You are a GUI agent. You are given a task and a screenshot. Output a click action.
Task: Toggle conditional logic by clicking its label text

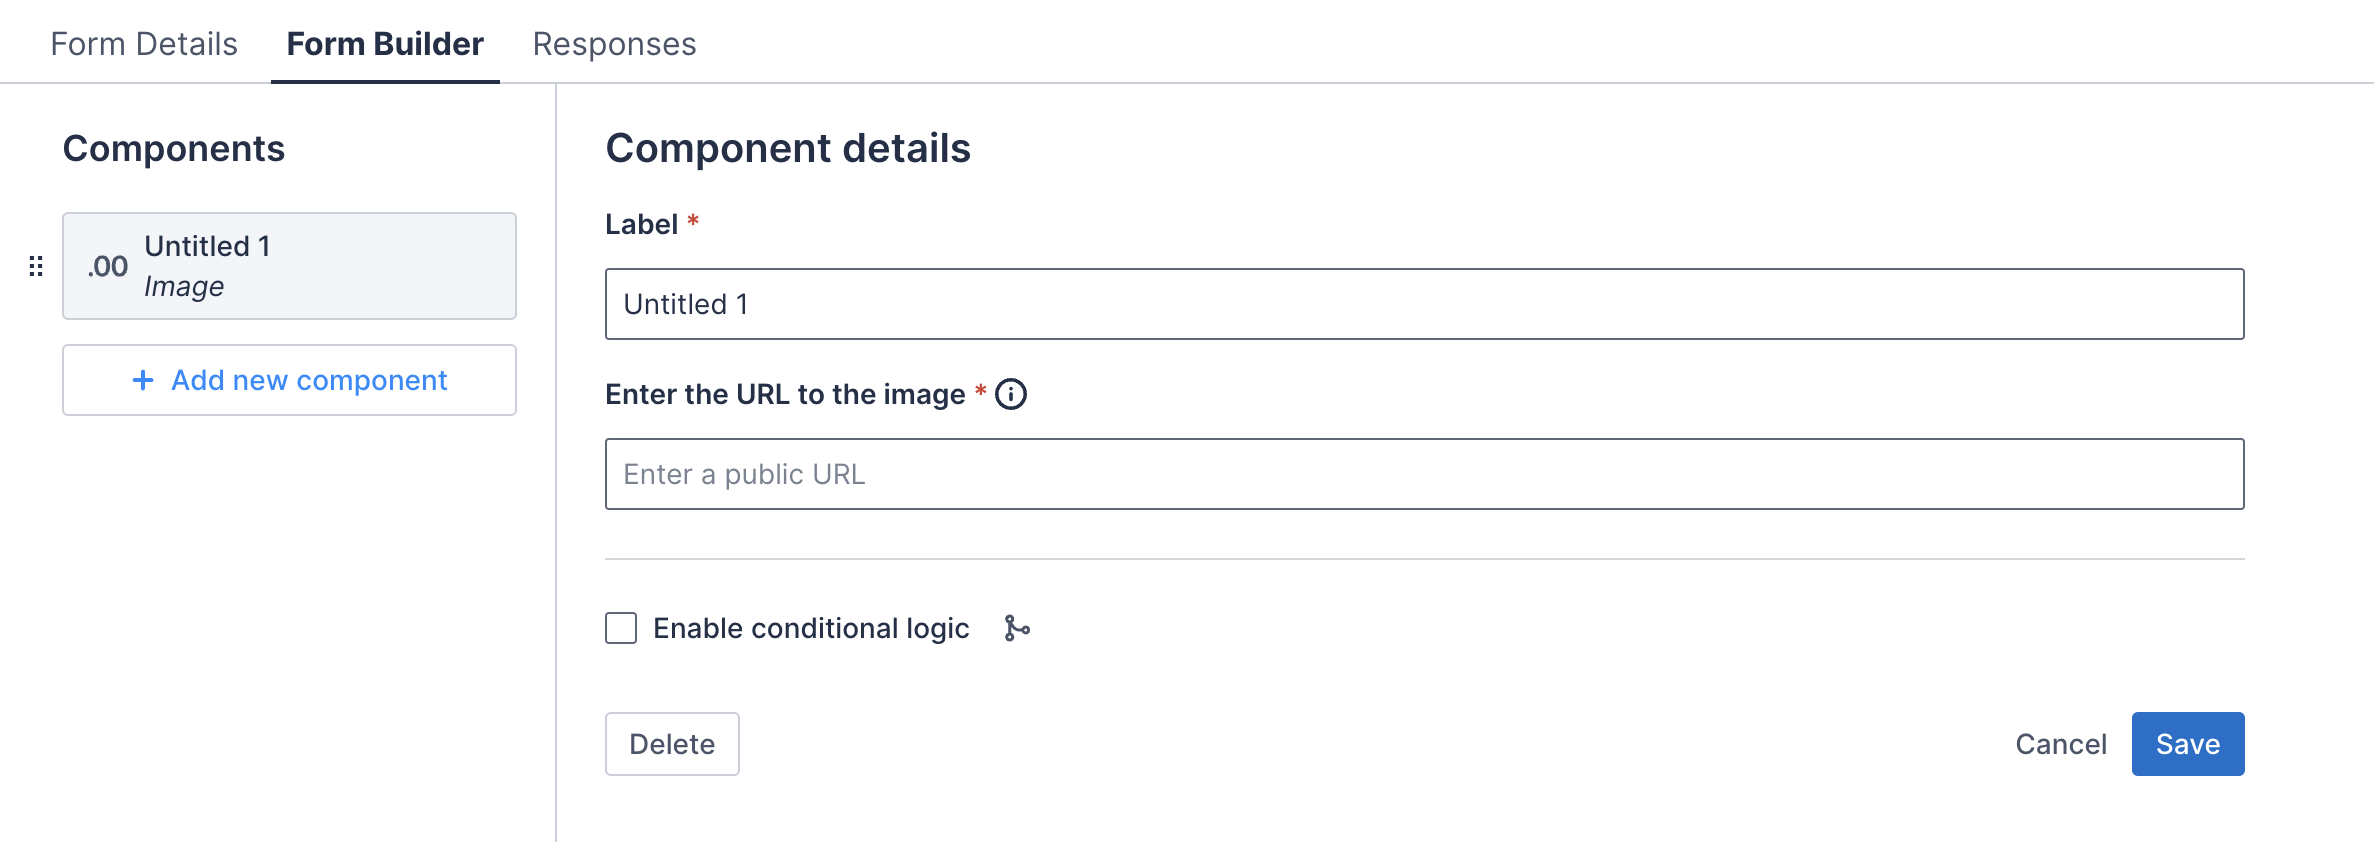tap(810, 628)
